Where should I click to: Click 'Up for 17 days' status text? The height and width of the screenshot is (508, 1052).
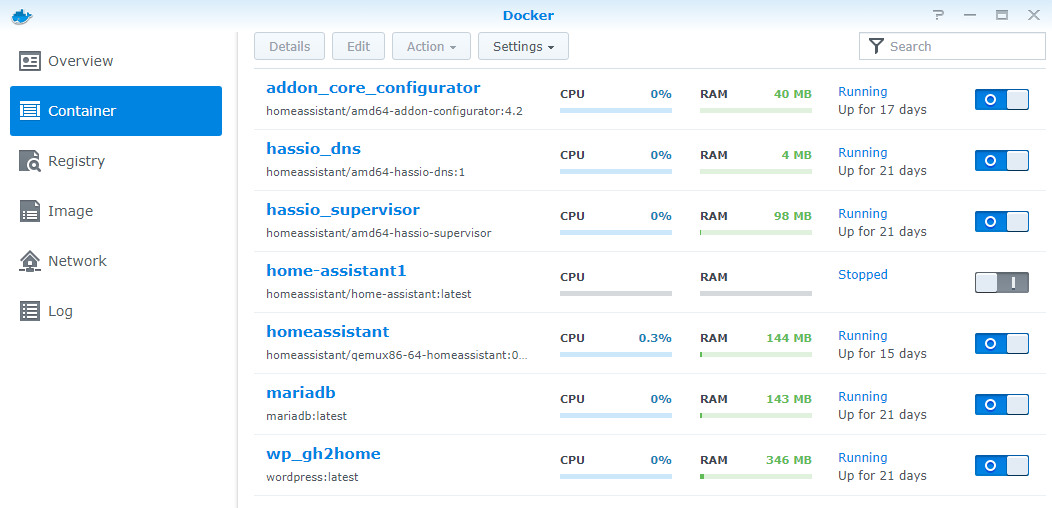click(x=882, y=109)
